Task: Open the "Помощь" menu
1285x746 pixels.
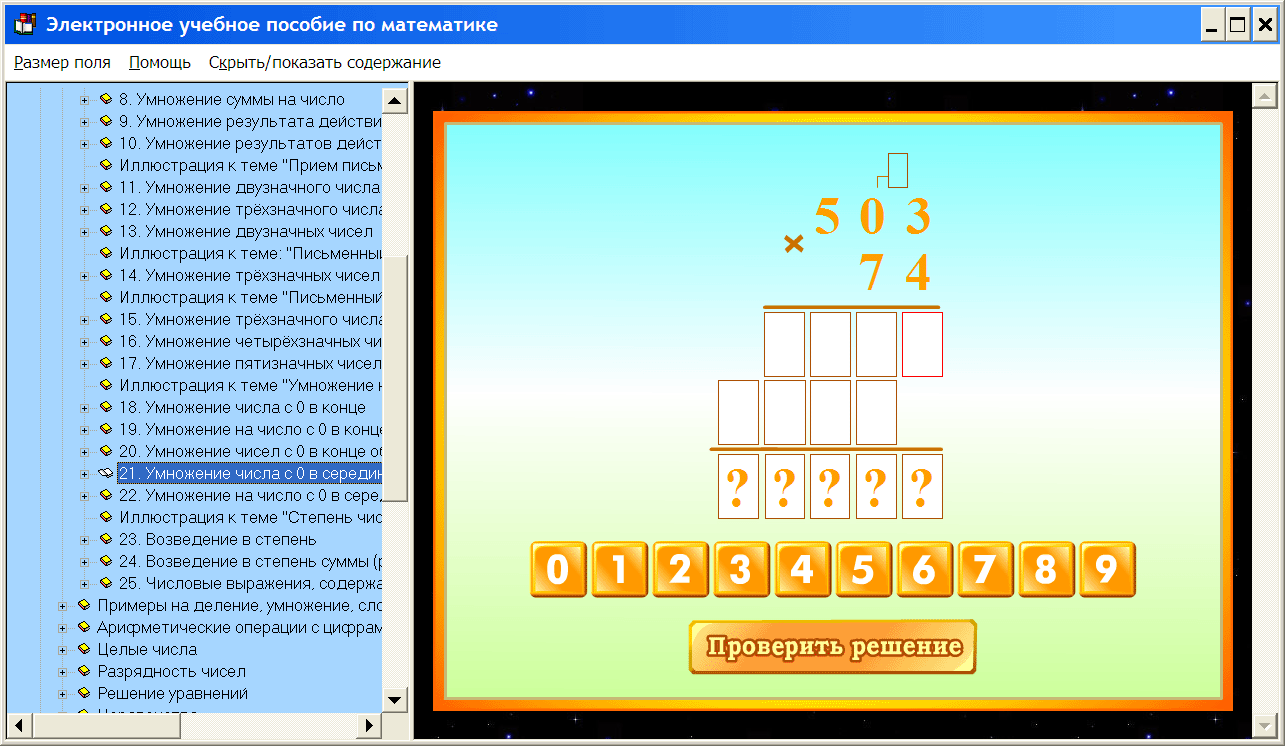Action: pyautogui.click(x=160, y=63)
